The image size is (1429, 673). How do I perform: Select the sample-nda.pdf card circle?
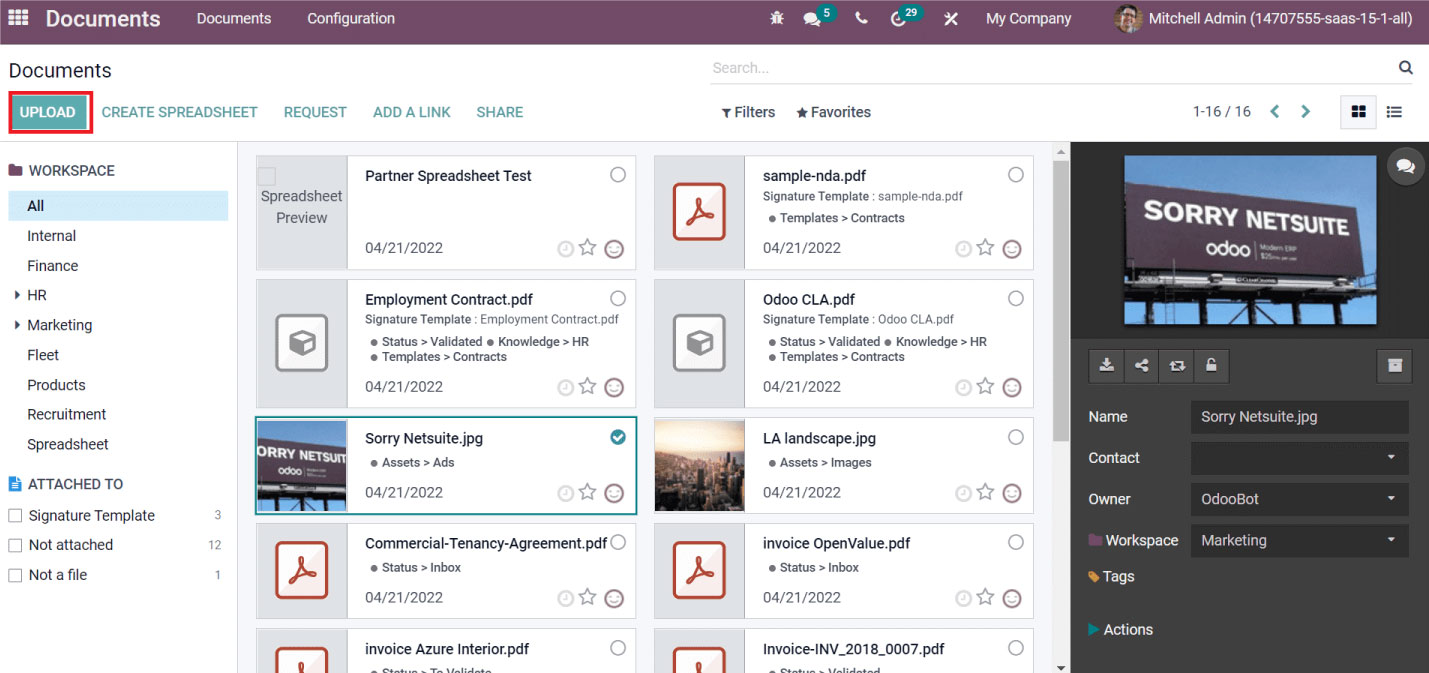coord(1016,175)
